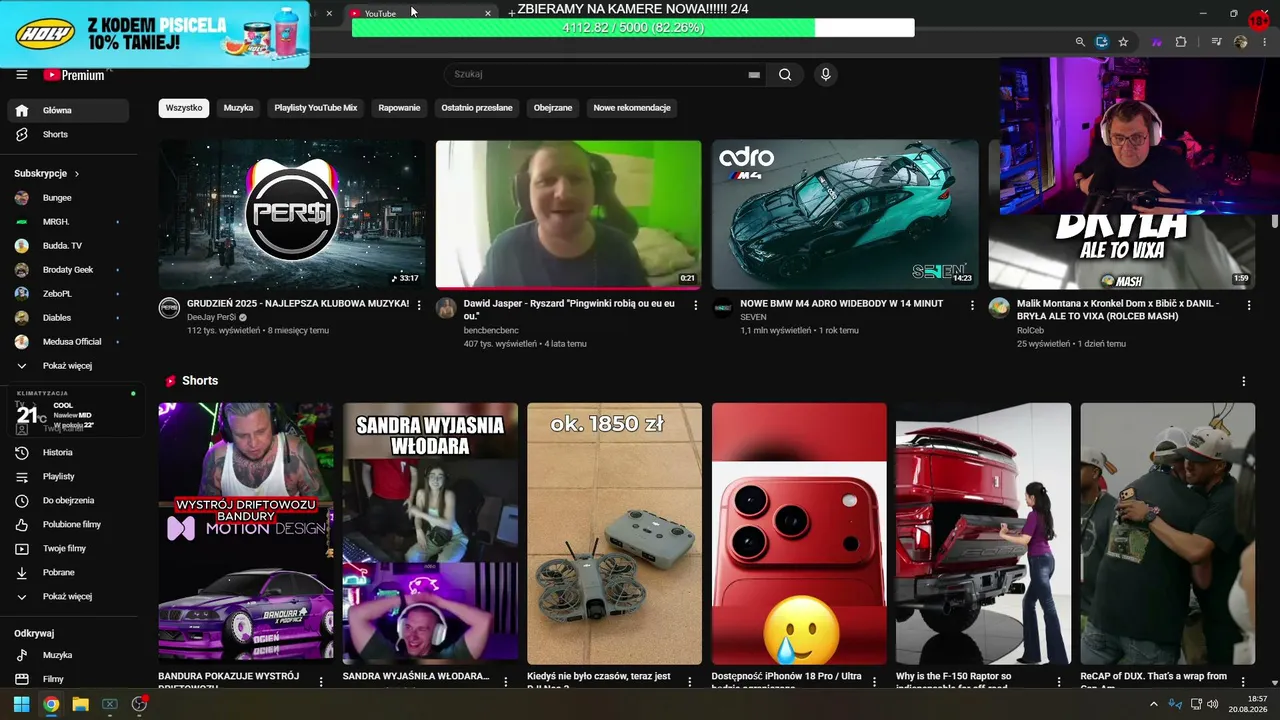
Task: Open the on-screen keyboard in search box
Action: click(754, 75)
